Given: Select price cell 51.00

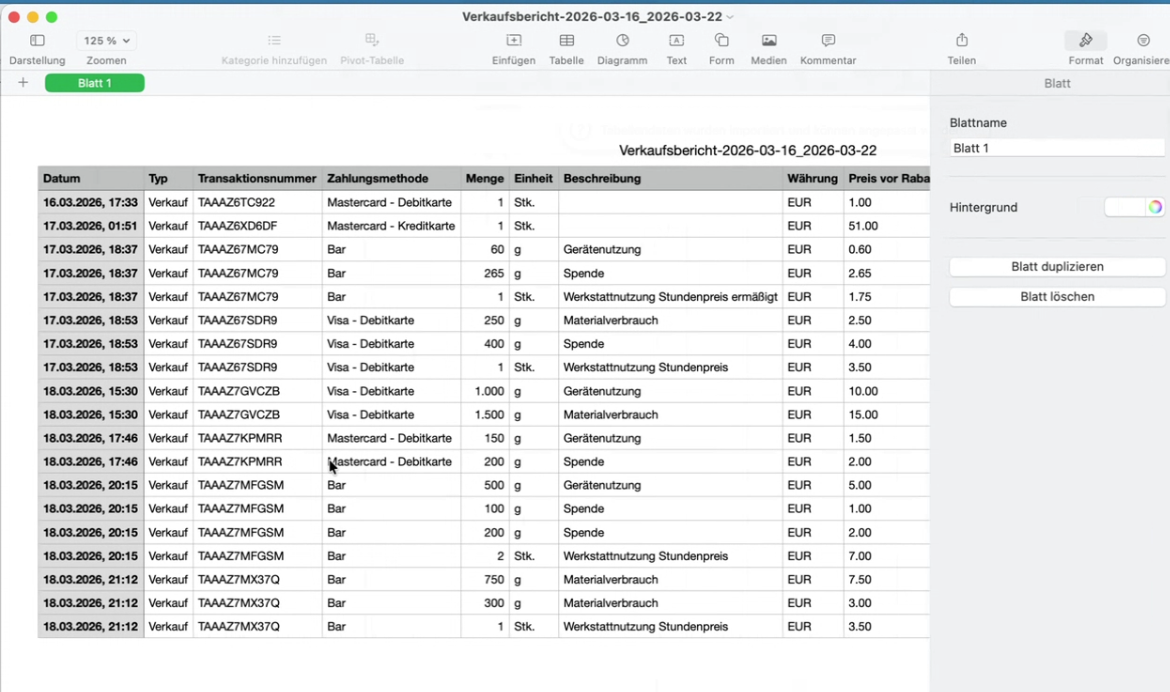Looking at the screenshot, I should coord(886,225).
